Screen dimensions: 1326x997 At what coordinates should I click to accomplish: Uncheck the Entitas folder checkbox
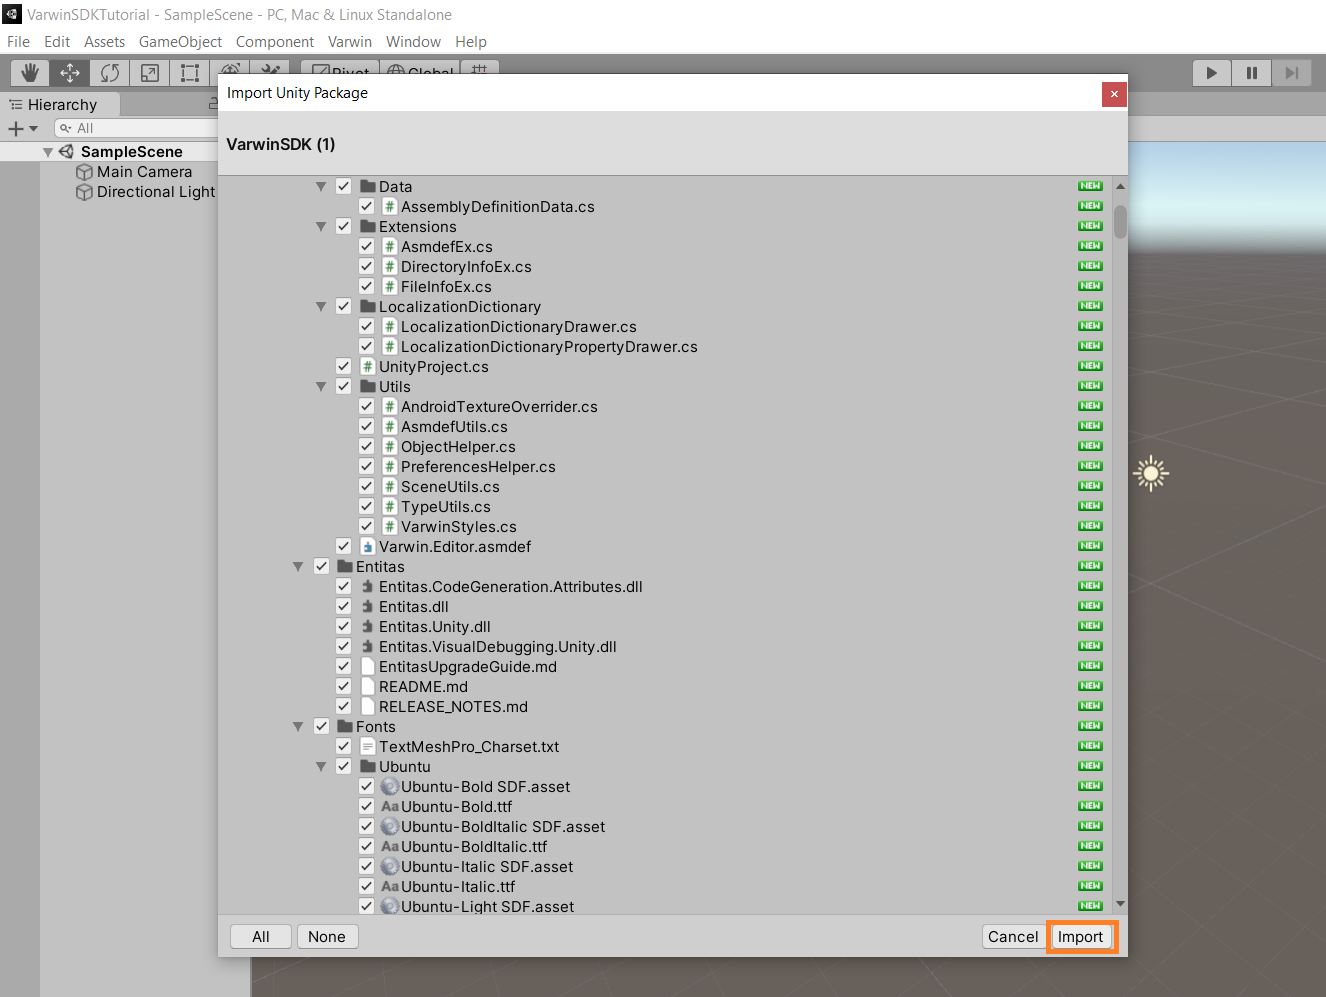[321, 566]
